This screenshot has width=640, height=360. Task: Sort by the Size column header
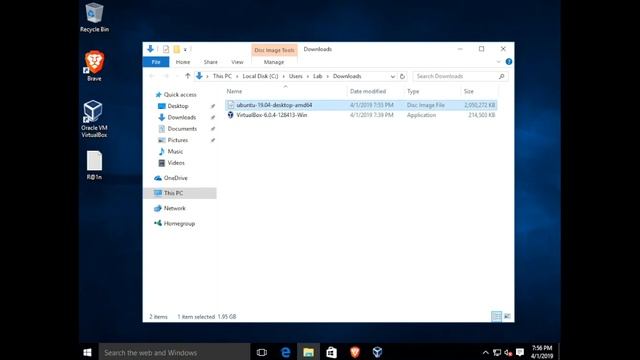(469, 91)
